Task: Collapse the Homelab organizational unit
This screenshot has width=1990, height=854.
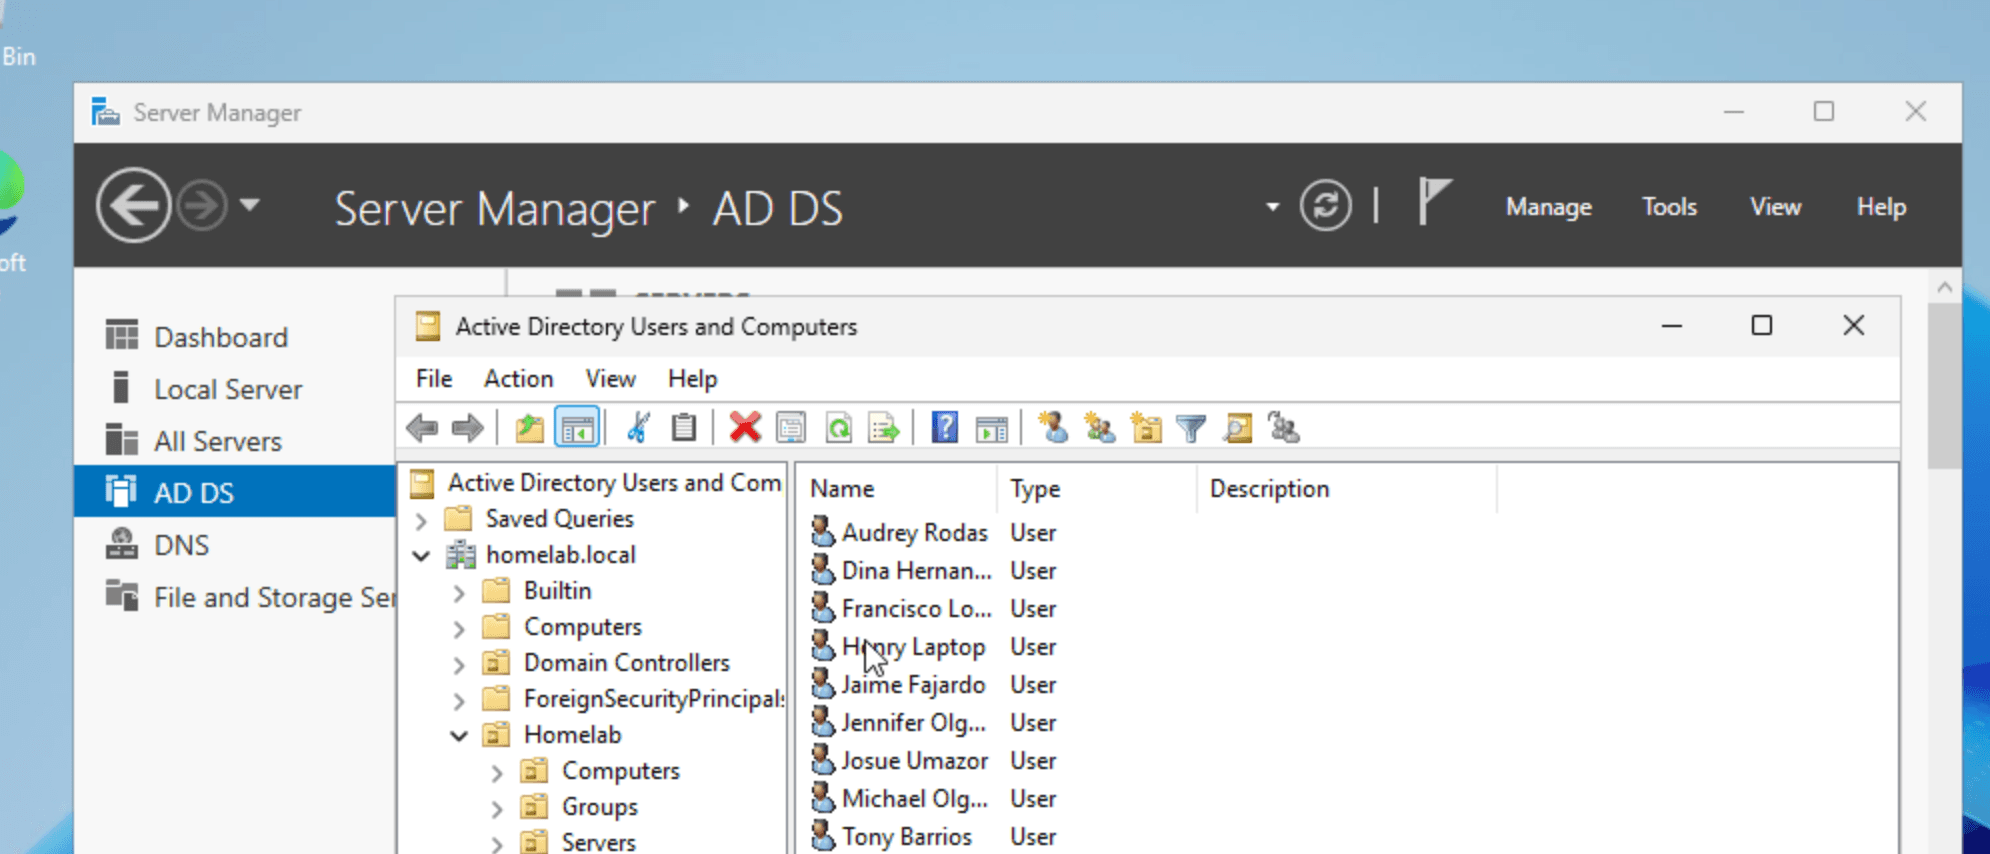Action: 460,736
